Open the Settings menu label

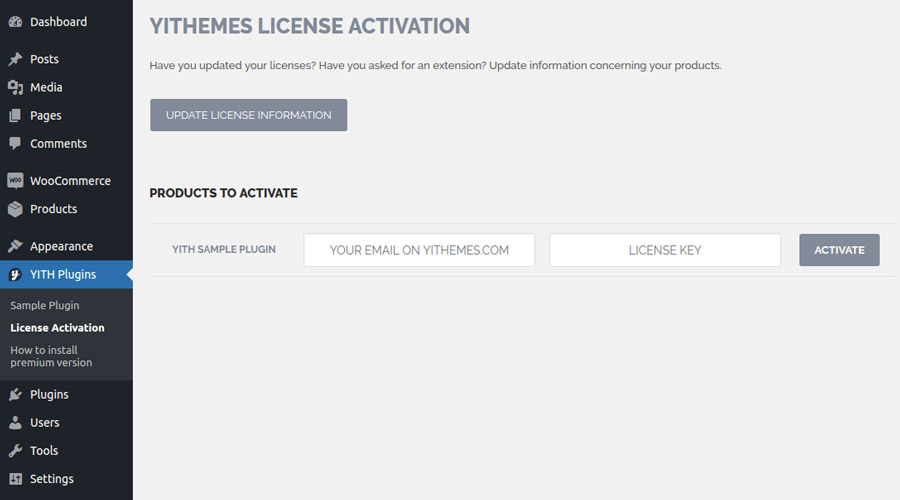click(52, 479)
